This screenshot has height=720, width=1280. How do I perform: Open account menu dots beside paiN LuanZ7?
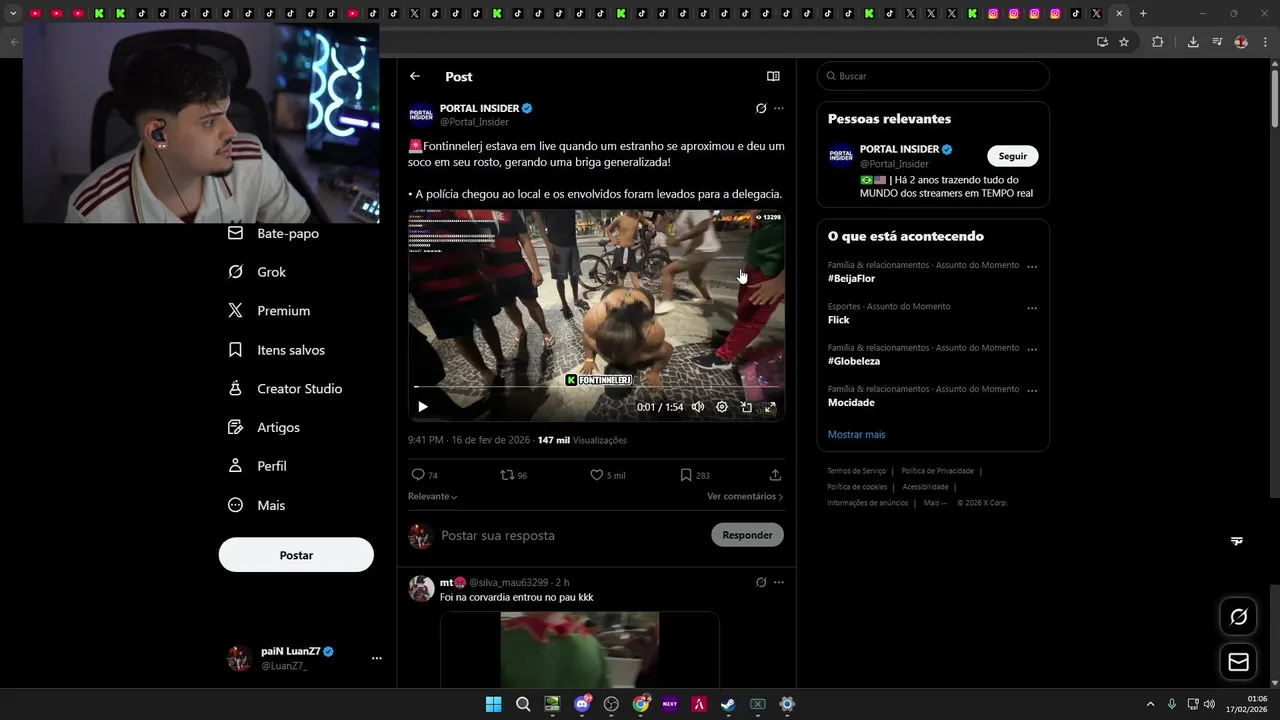[377, 658]
